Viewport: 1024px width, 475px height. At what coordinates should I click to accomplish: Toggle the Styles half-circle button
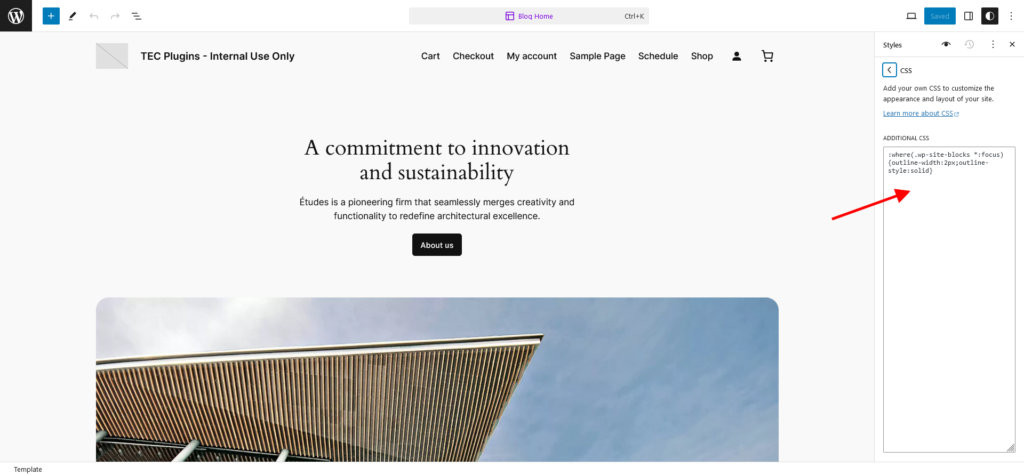(x=990, y=16)
